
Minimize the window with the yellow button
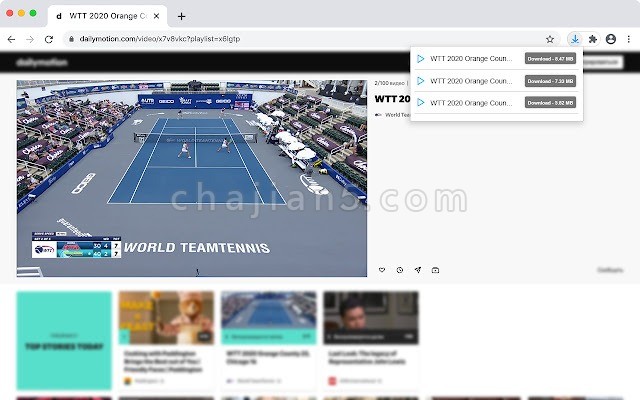[21, 13]
